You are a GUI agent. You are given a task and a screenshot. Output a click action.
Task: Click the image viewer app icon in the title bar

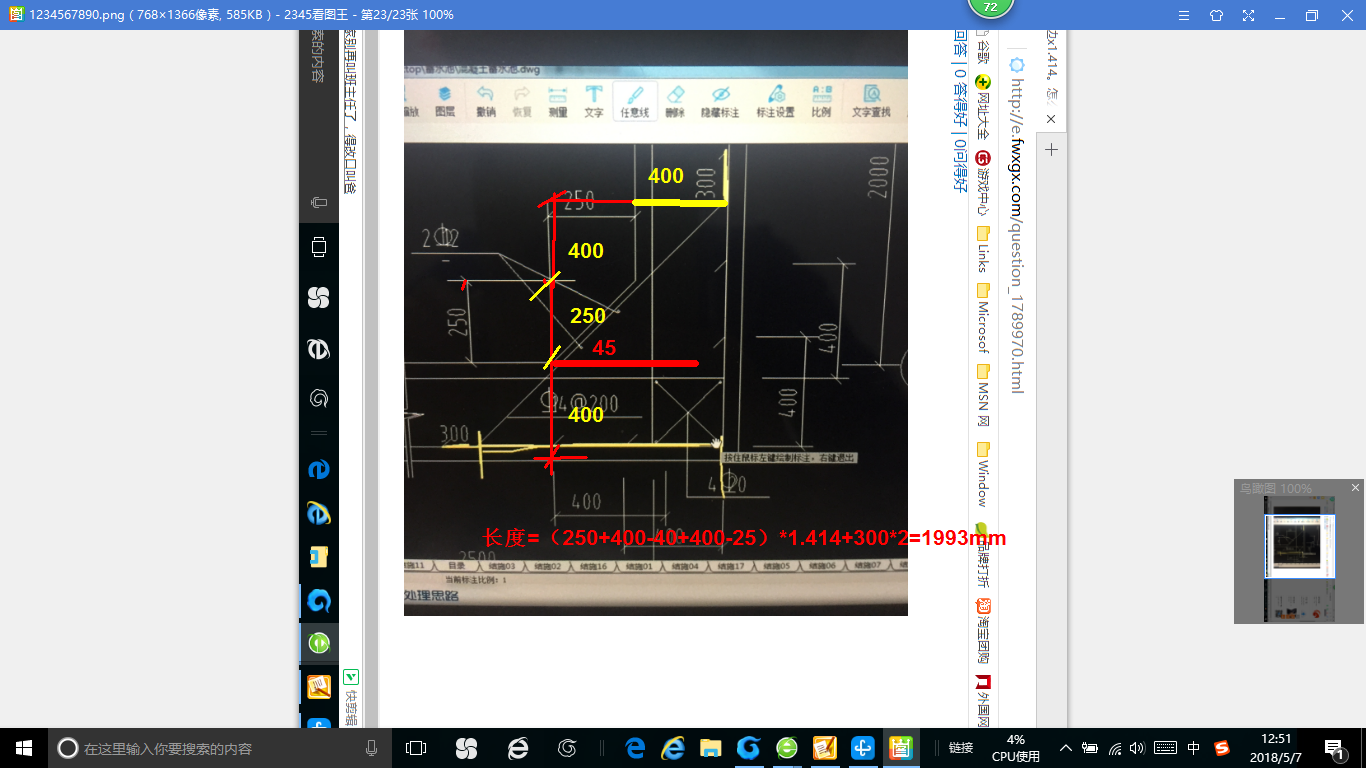click(x=16, y=15)
